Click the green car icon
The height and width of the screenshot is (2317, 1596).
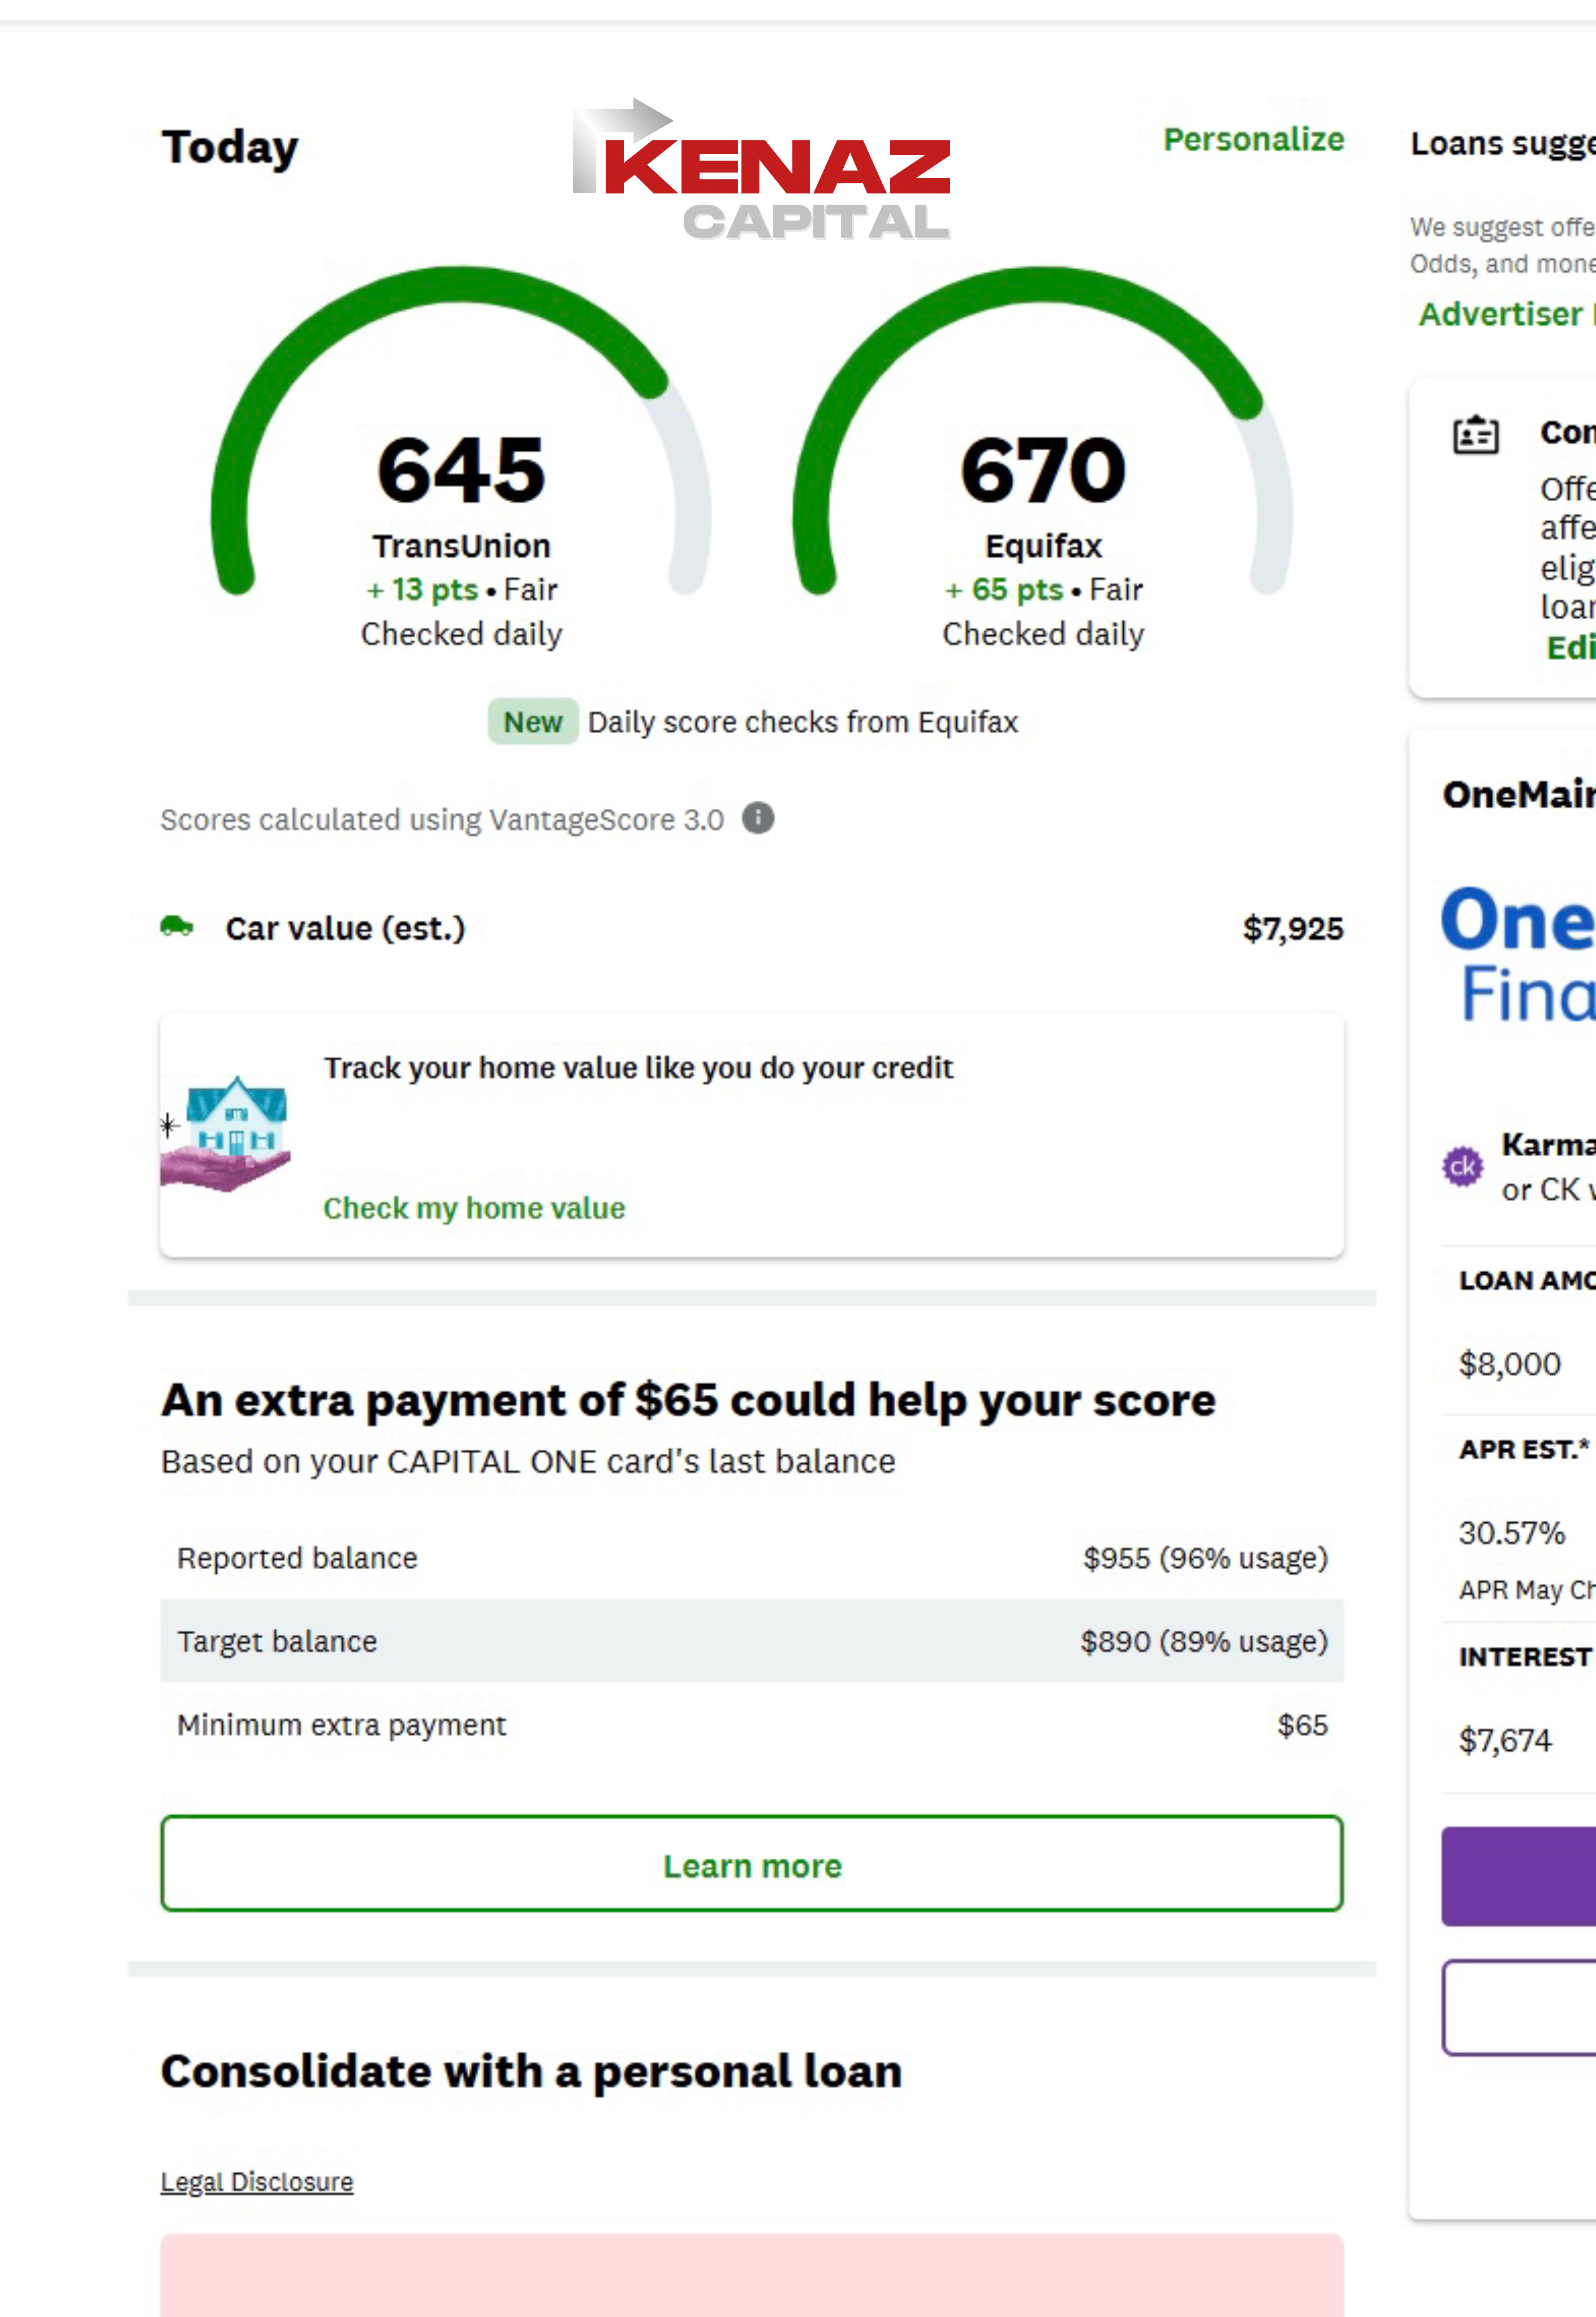(177, 926)
